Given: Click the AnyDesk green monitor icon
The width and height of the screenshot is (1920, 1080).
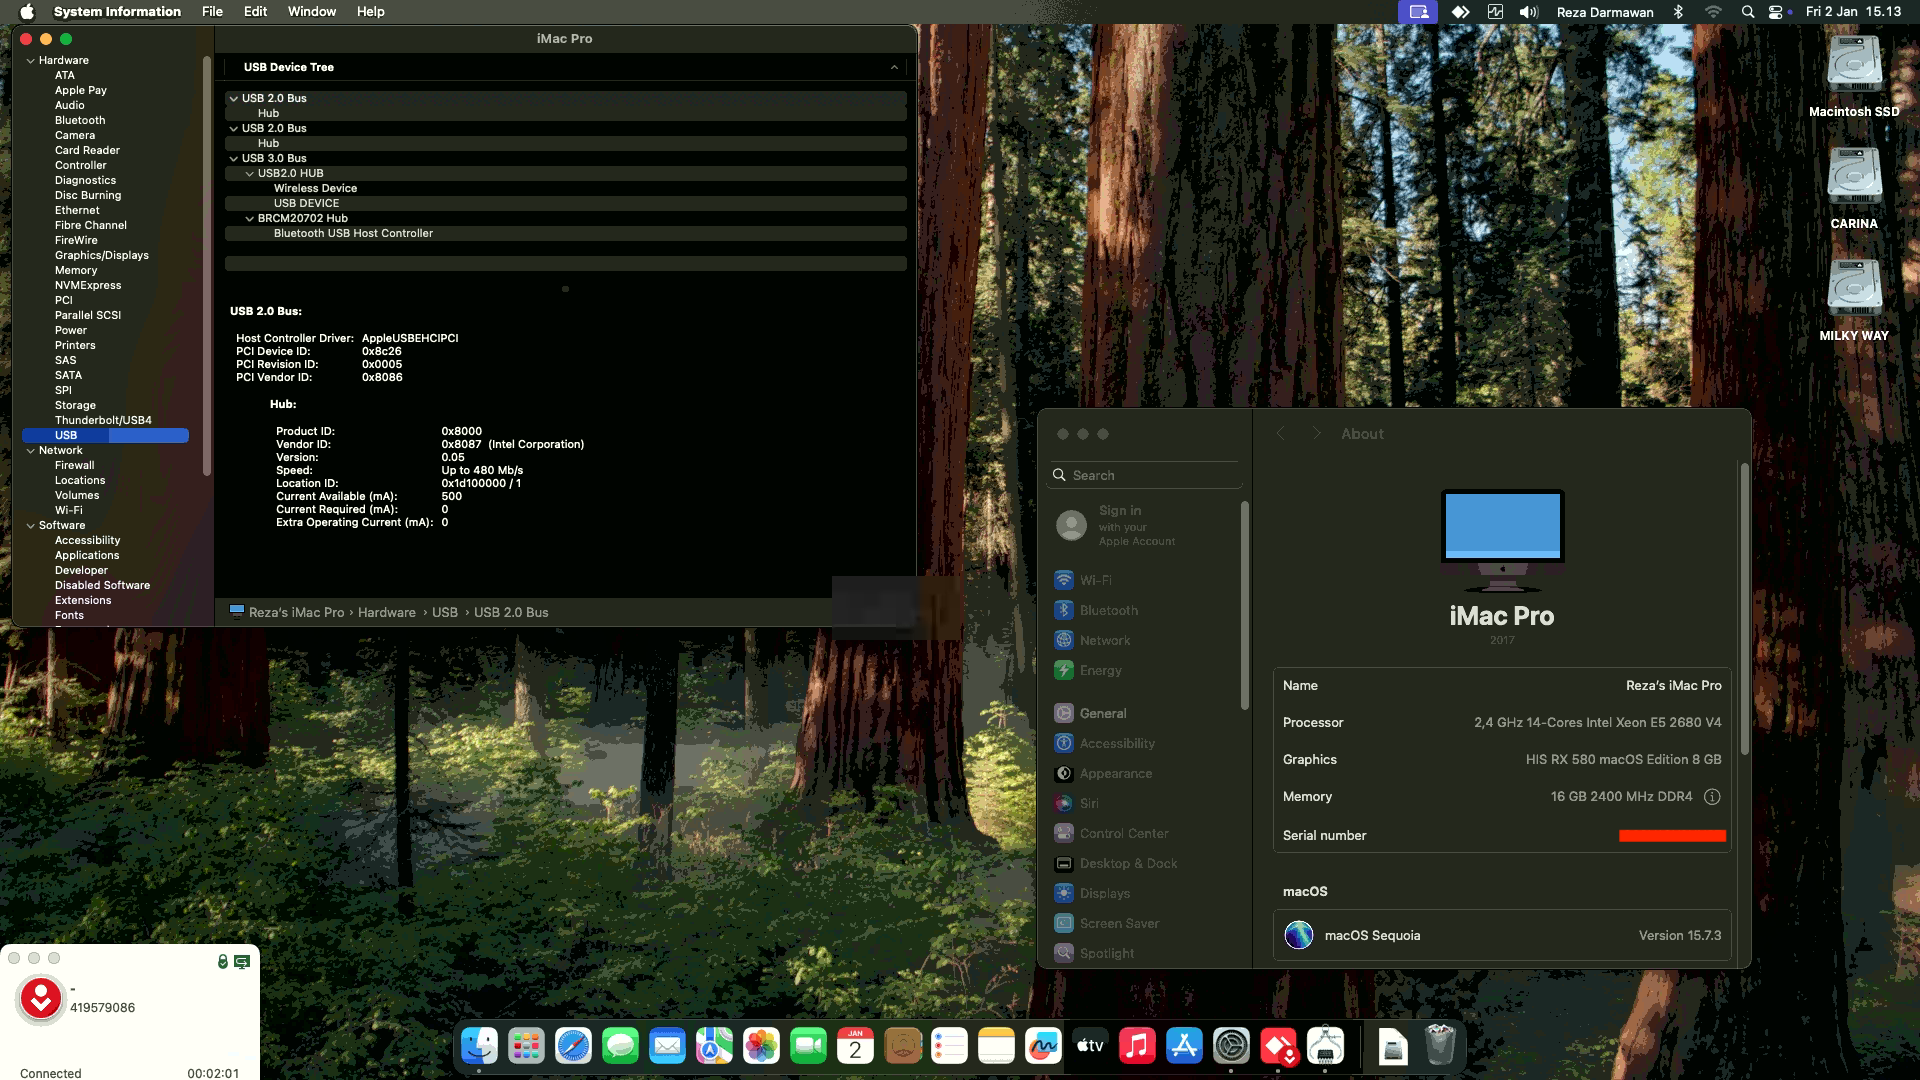Looking at the screenshot, I should point(242,962).
